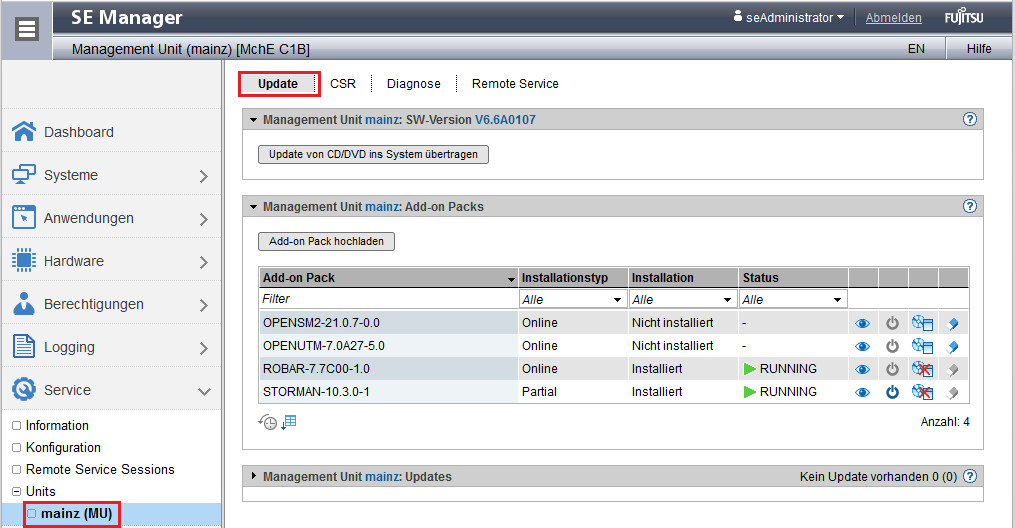Open the Status filter dropdown
Screen dimensions: 1015x528
coord(792,299)
